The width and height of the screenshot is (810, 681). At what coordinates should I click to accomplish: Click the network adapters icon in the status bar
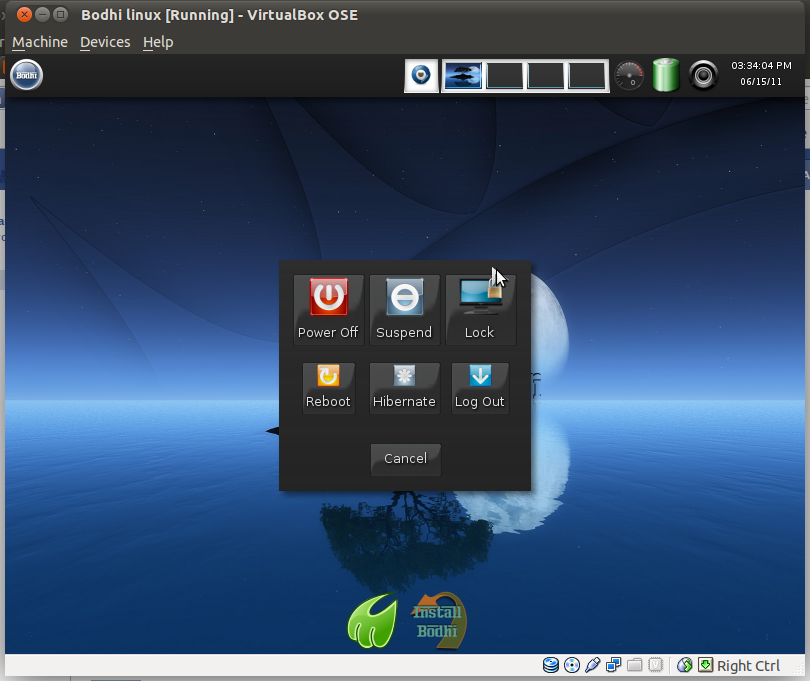(613, 664)
